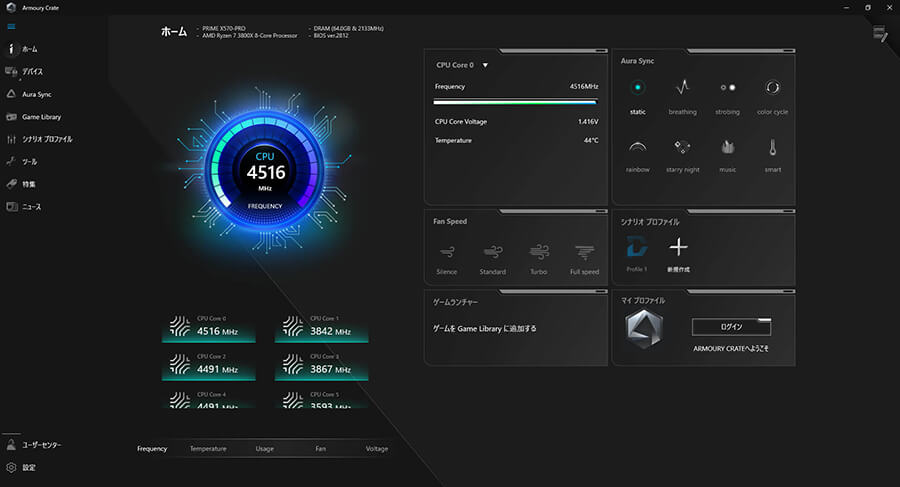Screen dimensions: 900x487
Task: Create new scenario profile with 新規作成
Action: (x=678, y=249)
